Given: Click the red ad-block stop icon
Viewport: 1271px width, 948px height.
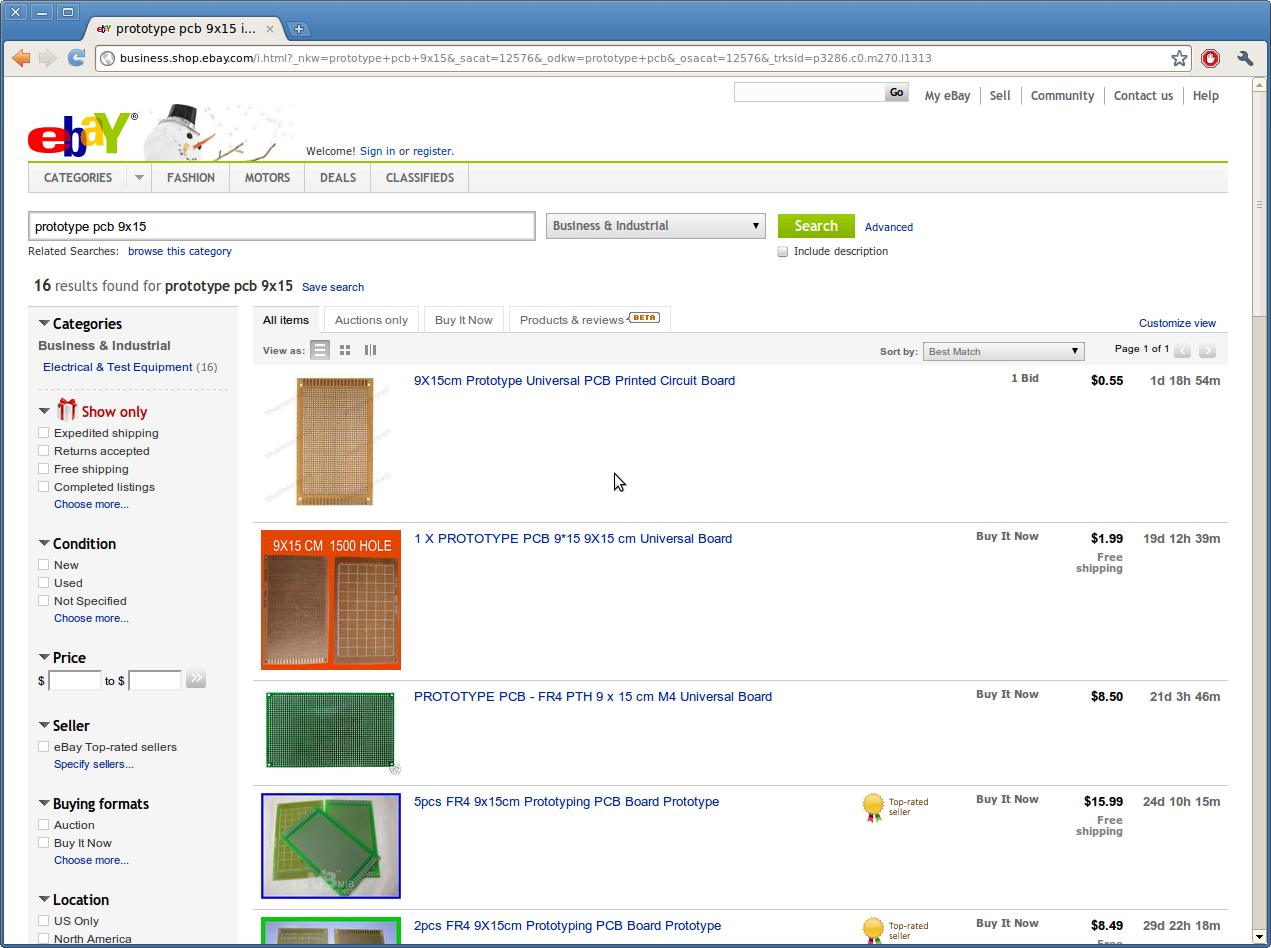Looking at the screenshot, I should tap(1211, 58).
